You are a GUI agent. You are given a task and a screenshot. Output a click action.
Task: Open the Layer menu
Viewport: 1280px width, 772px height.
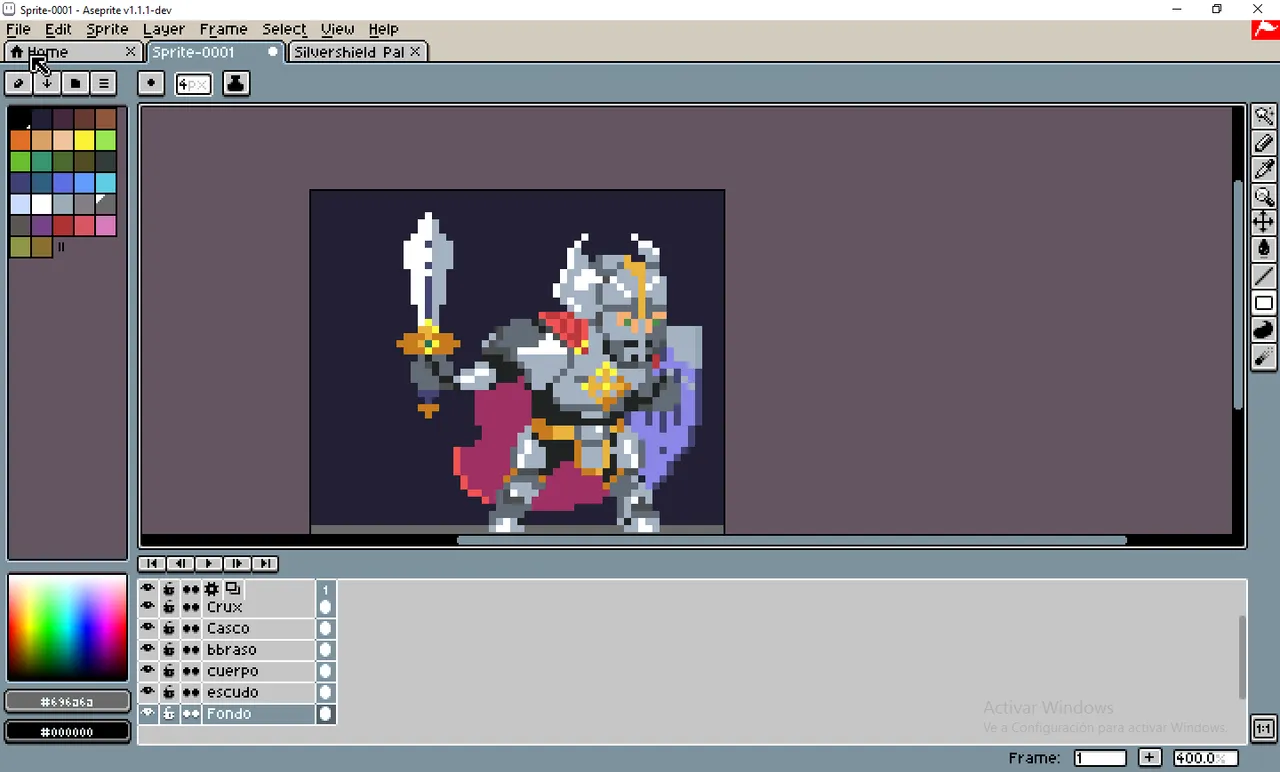164,29
